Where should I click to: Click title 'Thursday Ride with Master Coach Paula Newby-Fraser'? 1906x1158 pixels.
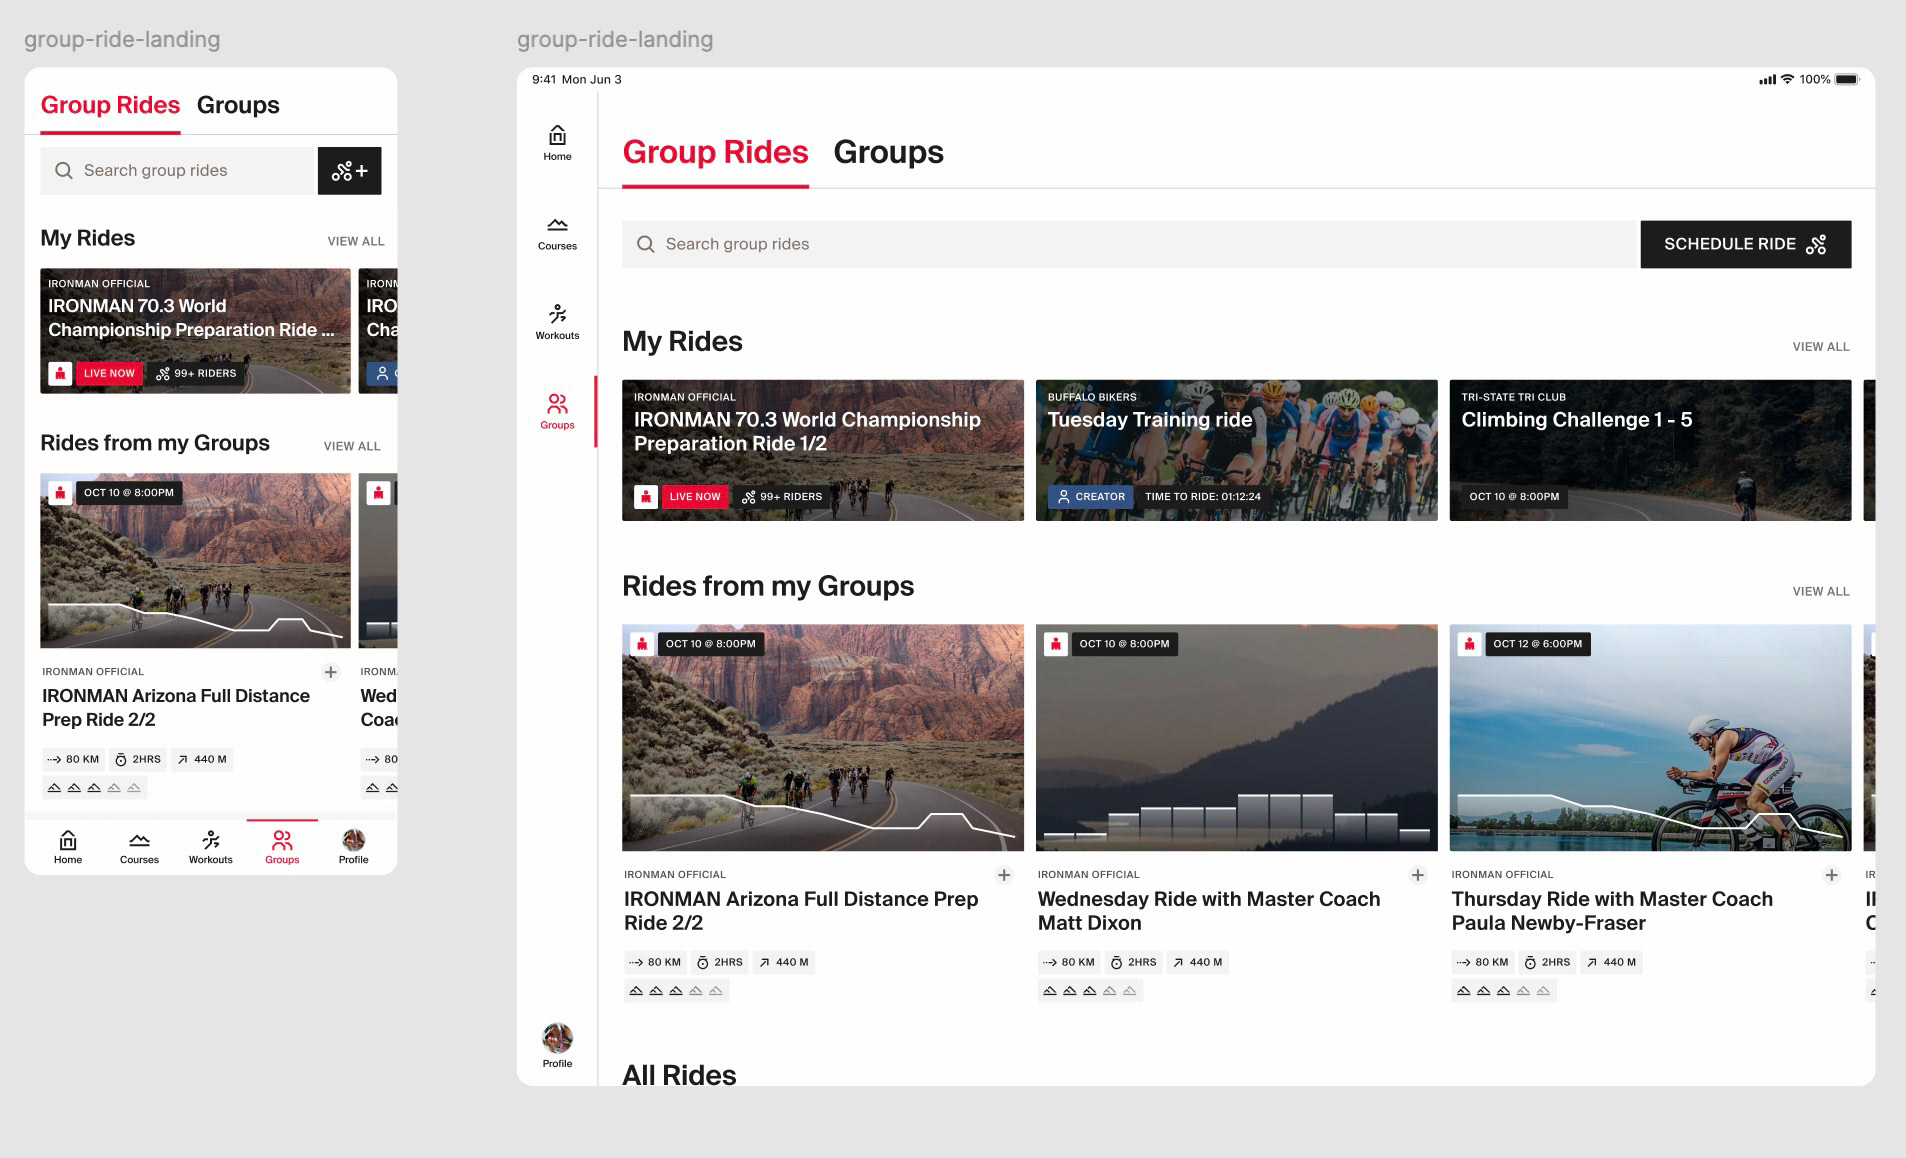click(x=1612, y=911)
